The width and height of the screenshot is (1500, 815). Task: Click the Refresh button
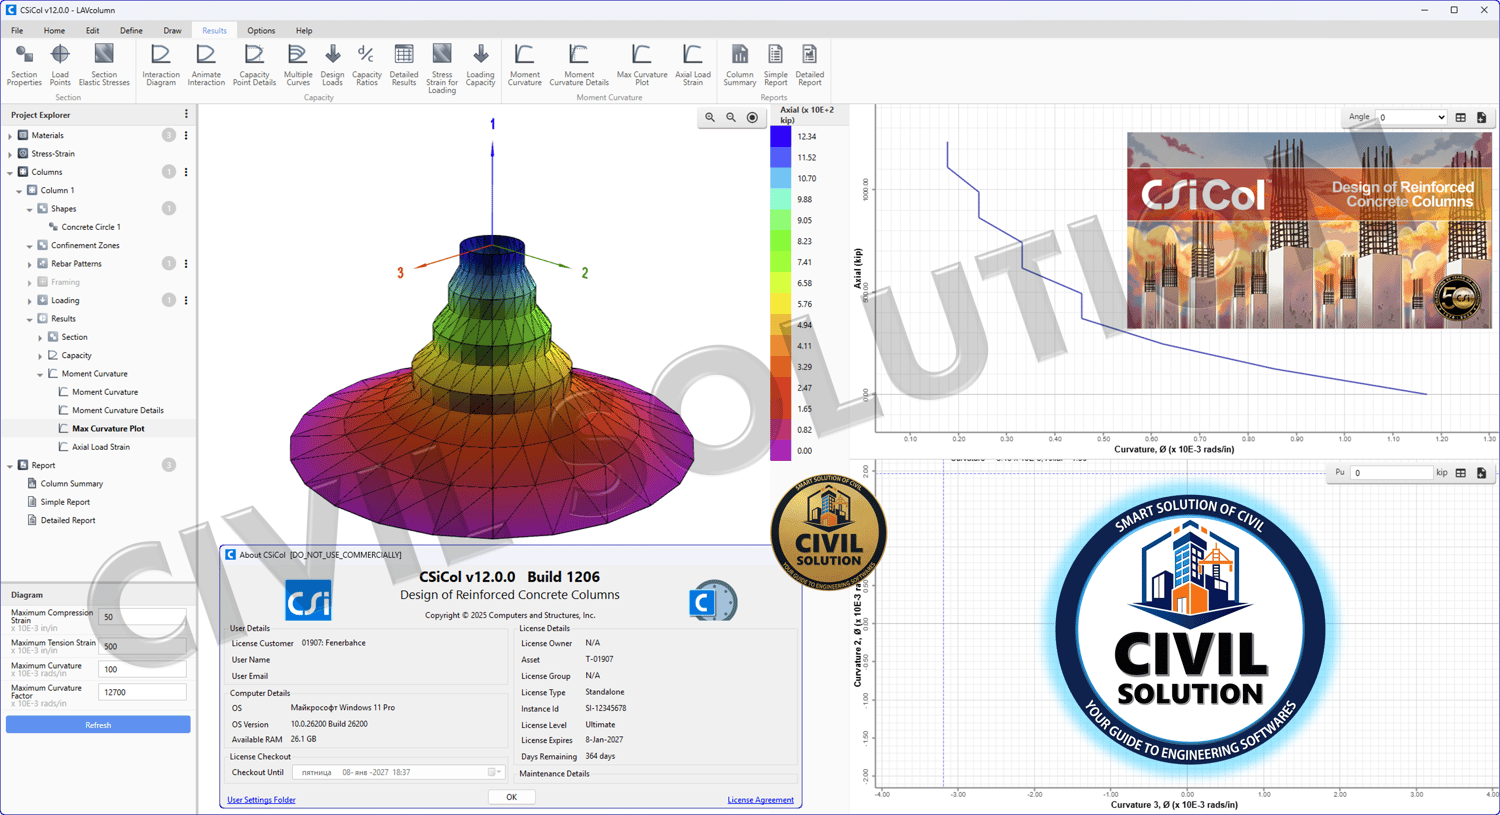(98, 725)
